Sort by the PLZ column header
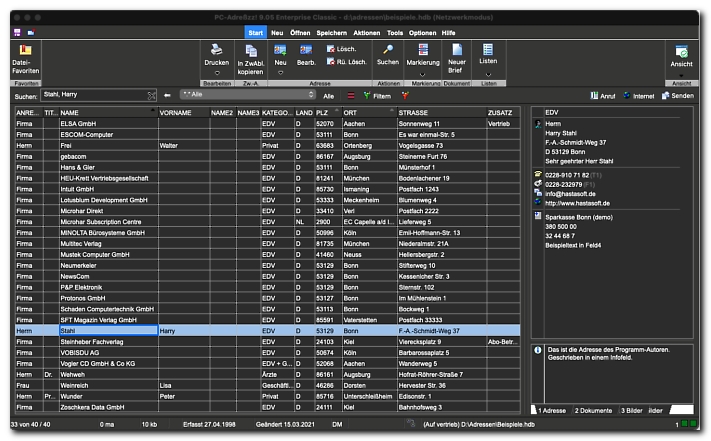The width and height of the screenshot is (711, 441). 327,112
